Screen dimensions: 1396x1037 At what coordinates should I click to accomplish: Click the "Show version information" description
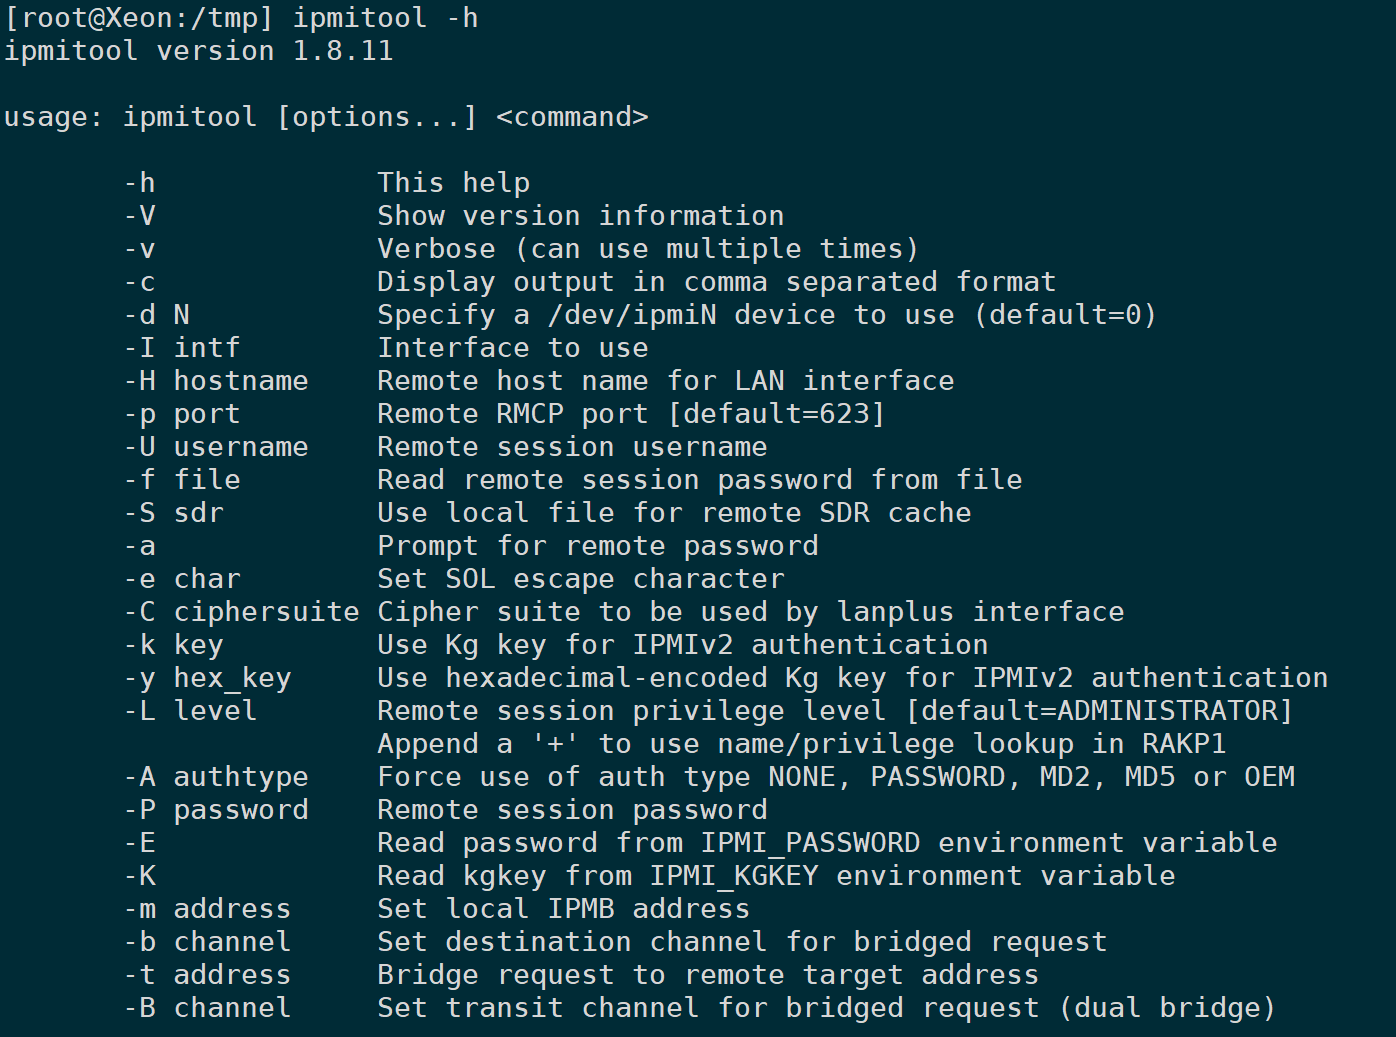coord(580,216)
